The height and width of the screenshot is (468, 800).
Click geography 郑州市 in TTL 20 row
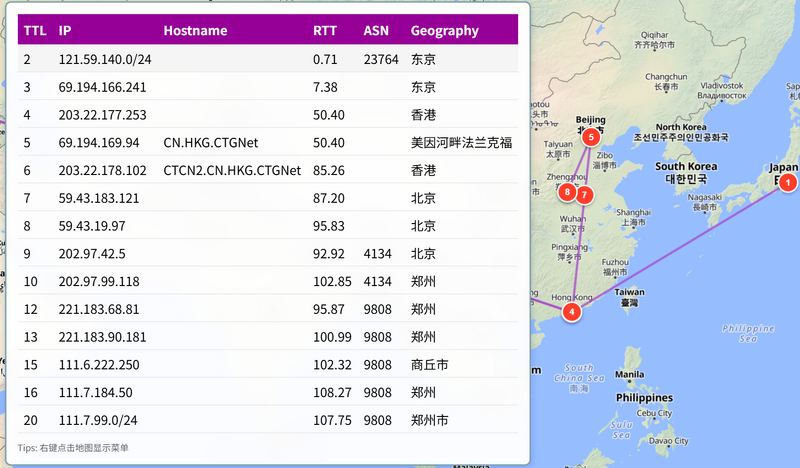[x=430, y=420]
